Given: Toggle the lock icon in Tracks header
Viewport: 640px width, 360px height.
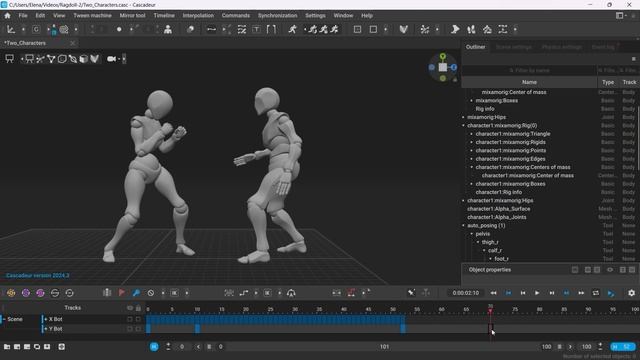Looking at the screenshot, I should (138, 308).
